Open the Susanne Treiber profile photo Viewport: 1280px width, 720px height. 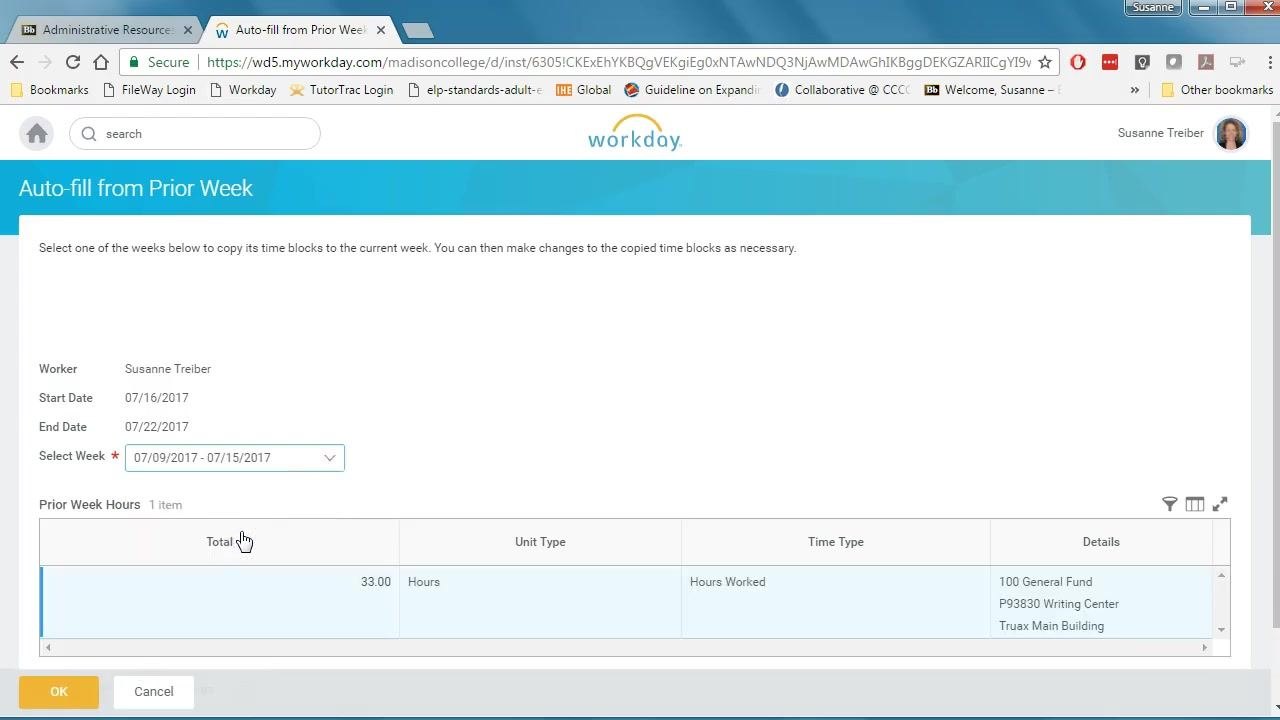(1230, 134)
